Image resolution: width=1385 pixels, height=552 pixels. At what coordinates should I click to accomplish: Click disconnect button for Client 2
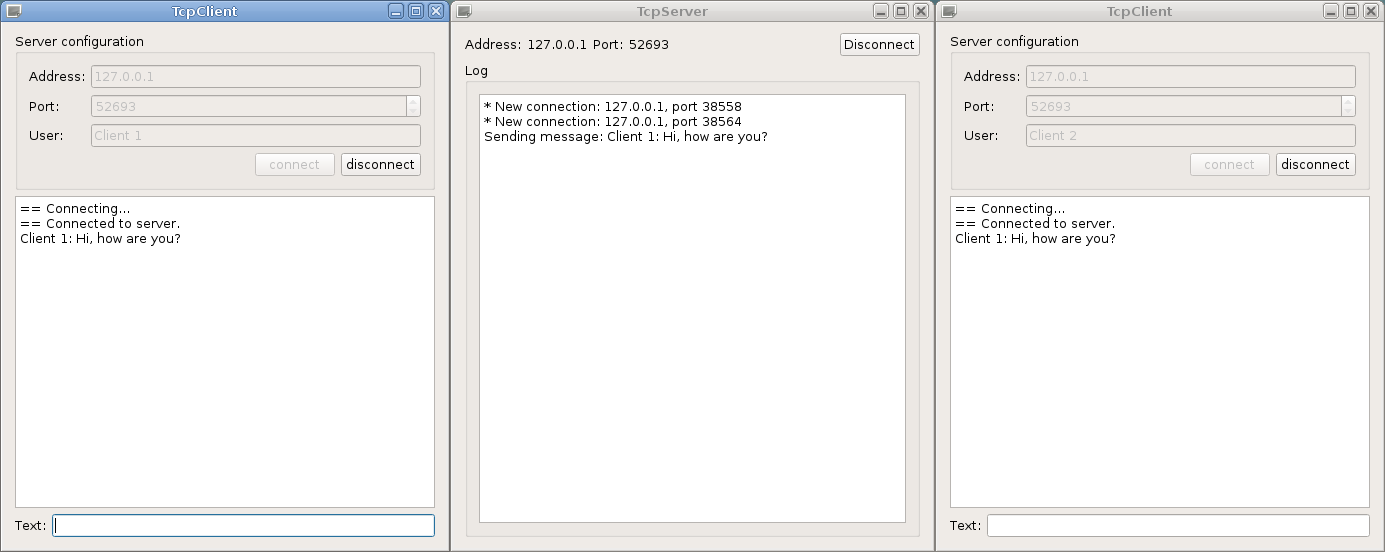click(x=1316, y=164)
